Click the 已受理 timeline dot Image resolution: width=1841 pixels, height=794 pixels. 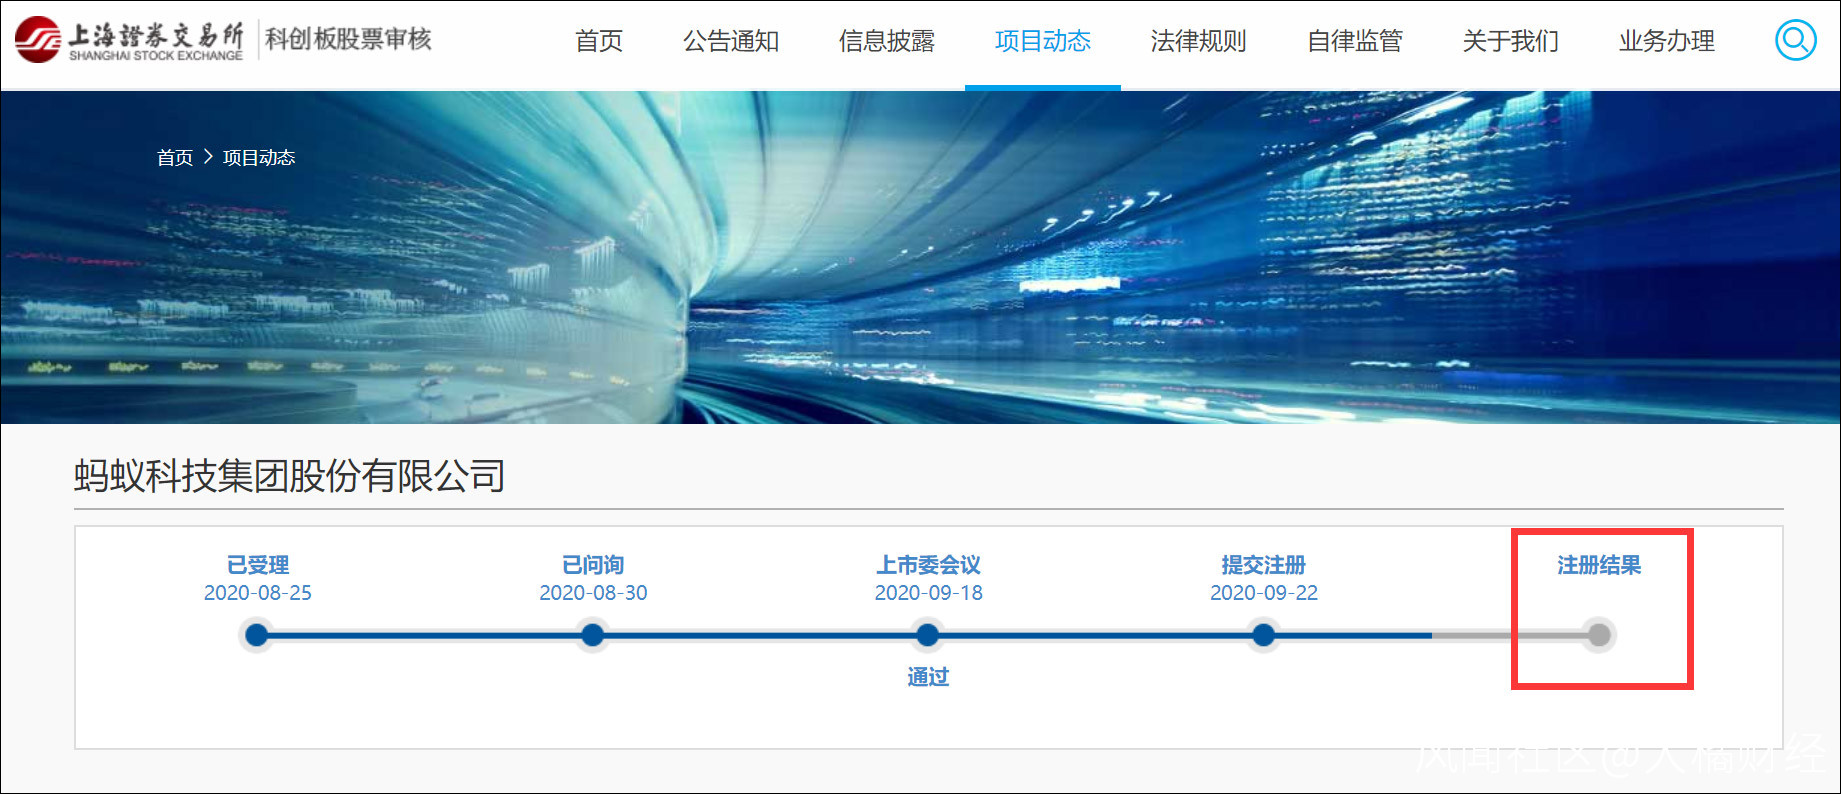click(x=257, y=635)
